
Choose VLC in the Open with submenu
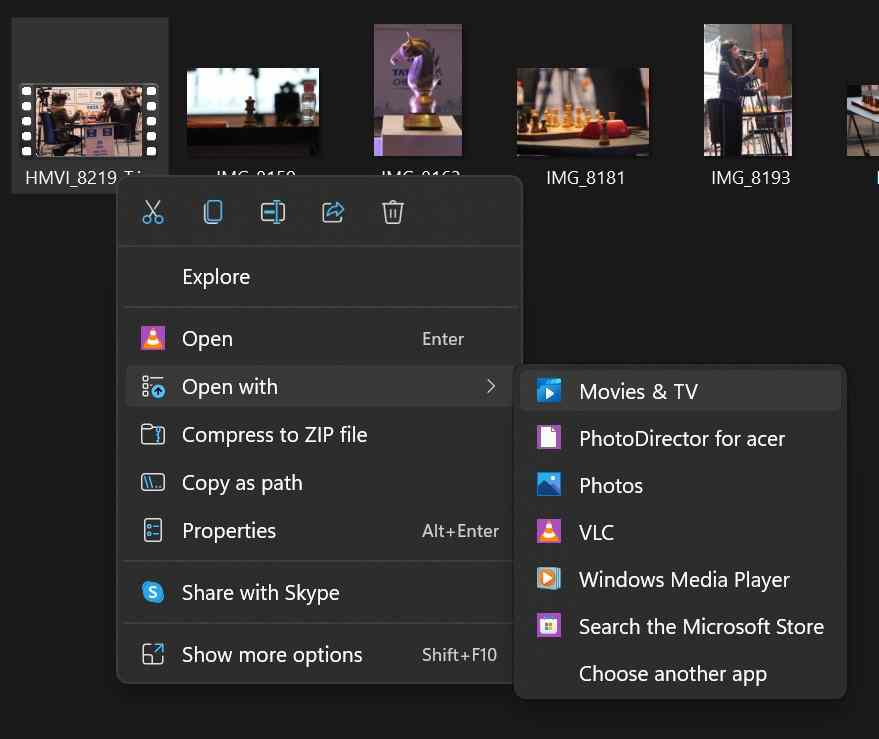pos(680,532)
